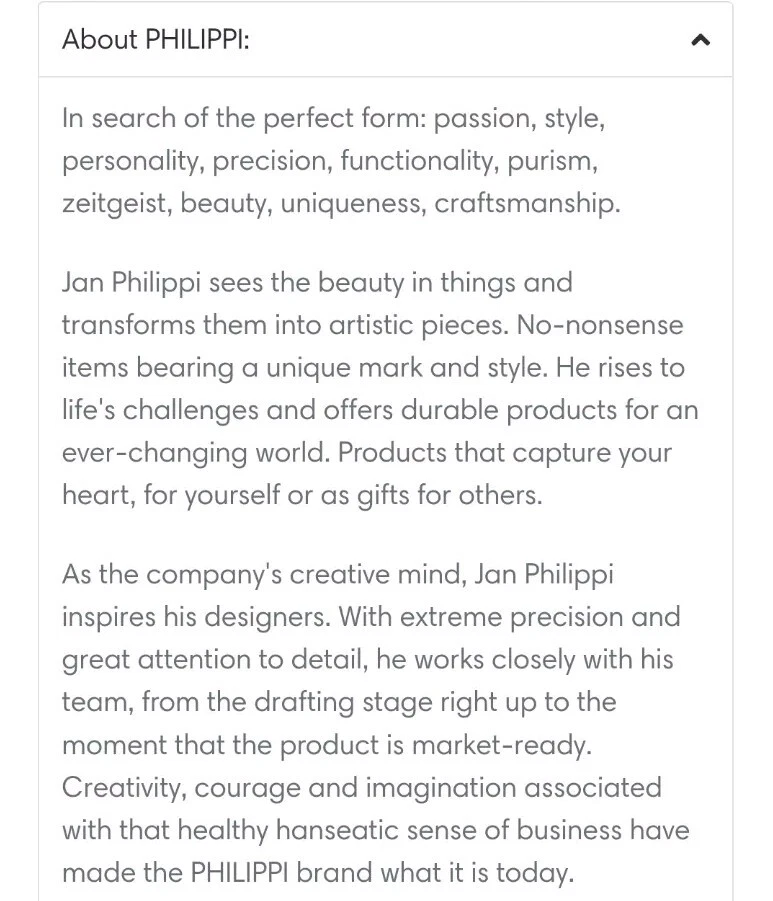Collapse the About PHILIPPI section chevron
Image resolution: width=773 pixels, height=901 pixels.
701,40
